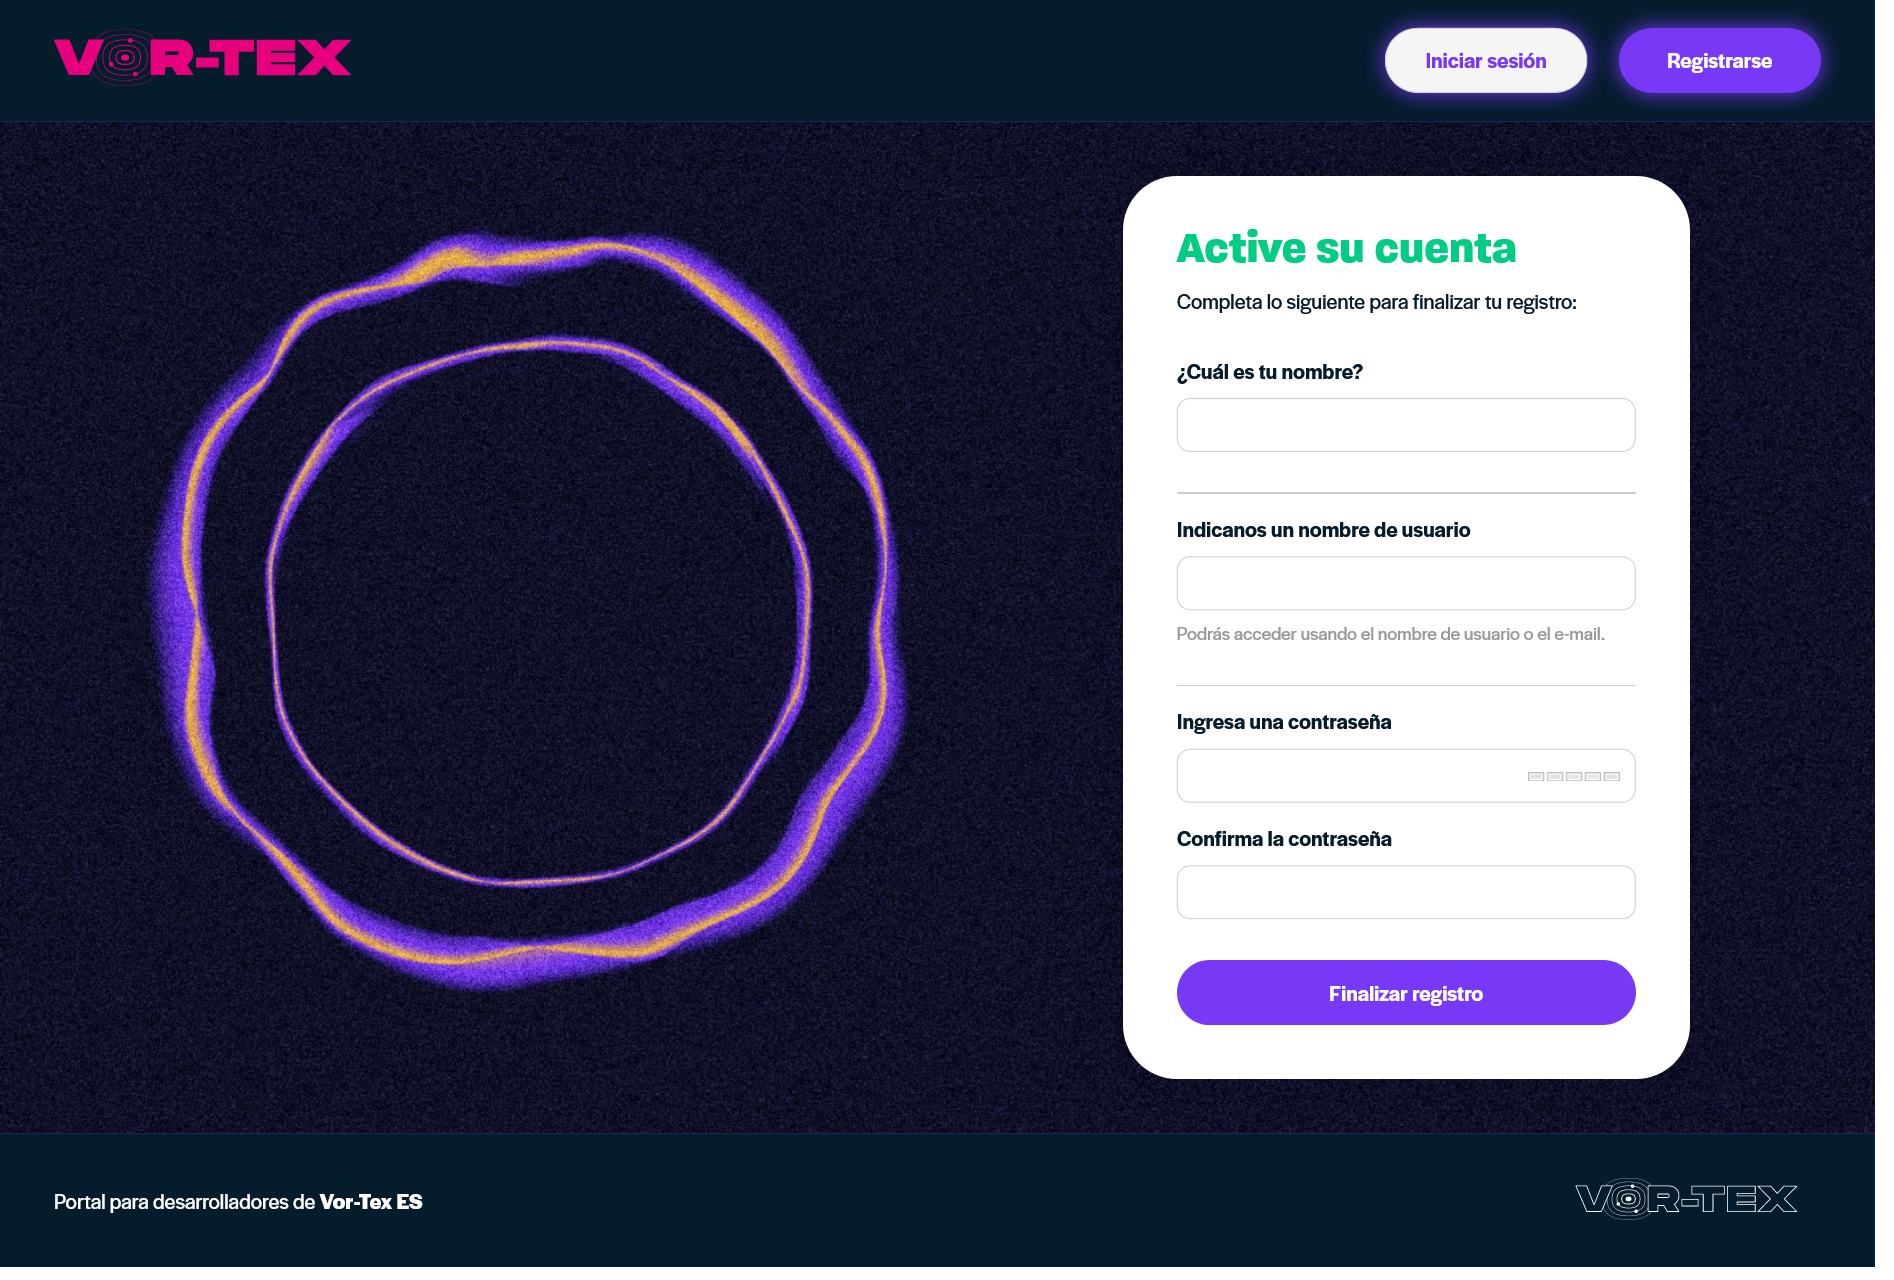Click the Registrarse button
Image resolution: width=1894 pixels, height=1280 pixels.
click(1719, 61)
